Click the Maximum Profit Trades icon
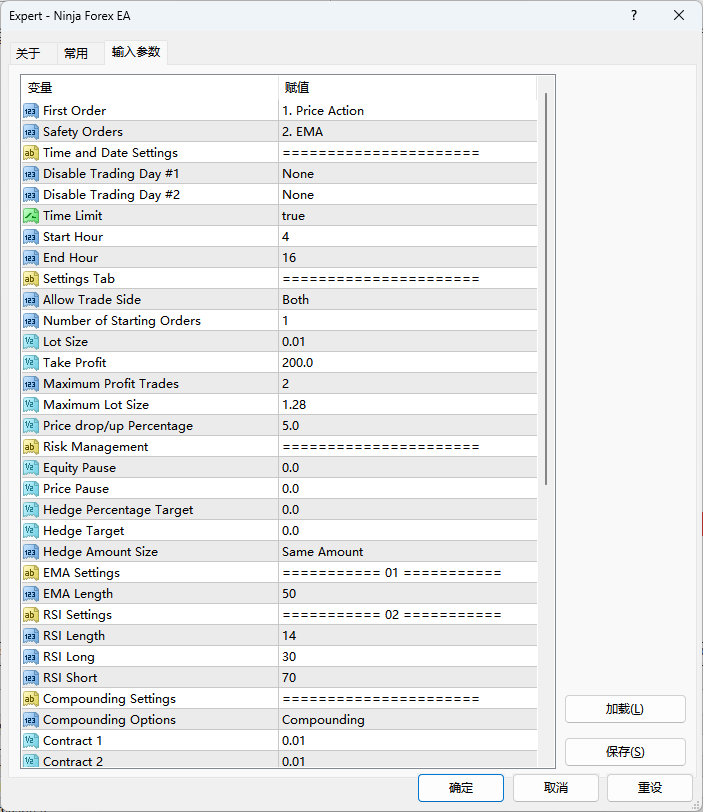Image resolution: width=703 pixels, height=812 pixels. [31, 384]
